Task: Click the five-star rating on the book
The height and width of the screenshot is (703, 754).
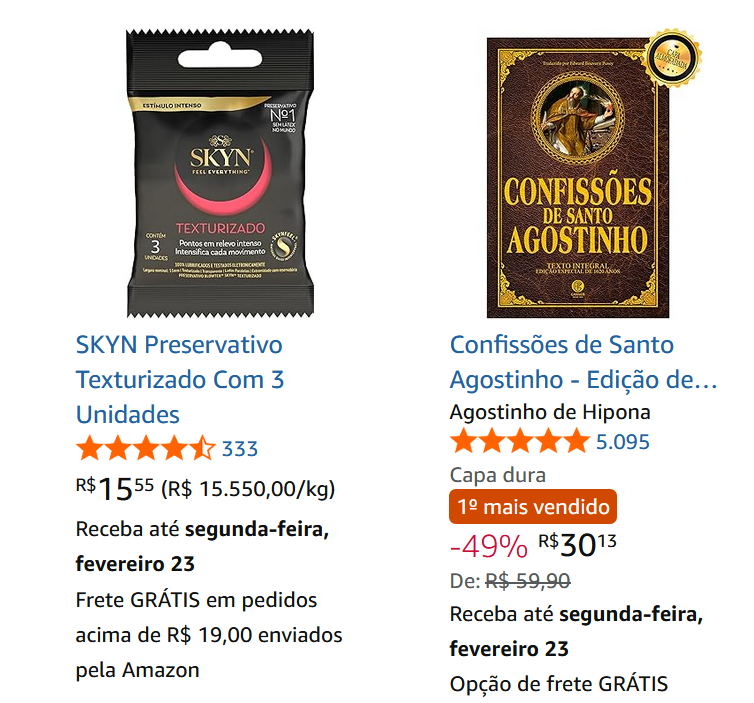Action: pos(520,441)
